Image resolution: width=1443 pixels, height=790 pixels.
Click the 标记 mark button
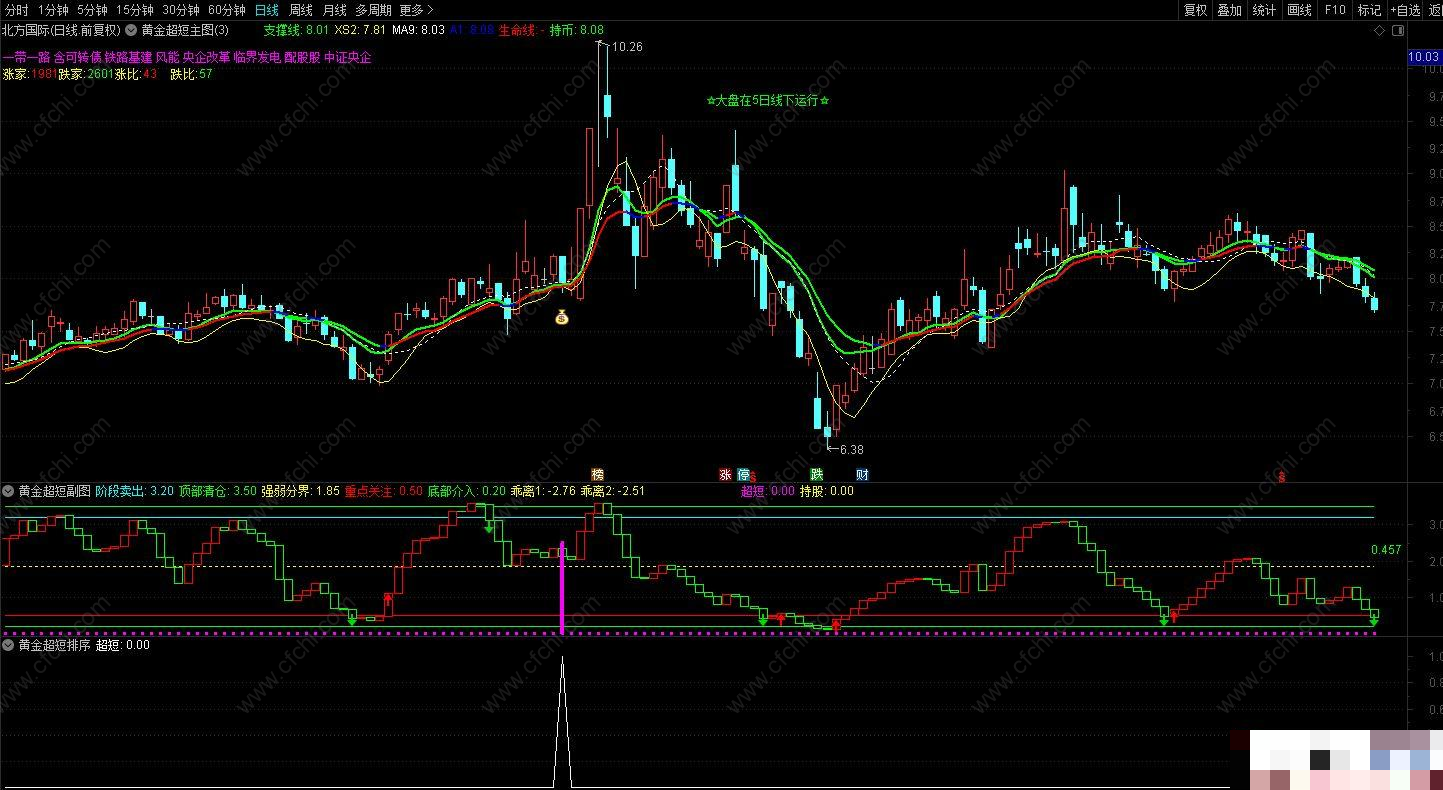click(x=1369, y=10)
